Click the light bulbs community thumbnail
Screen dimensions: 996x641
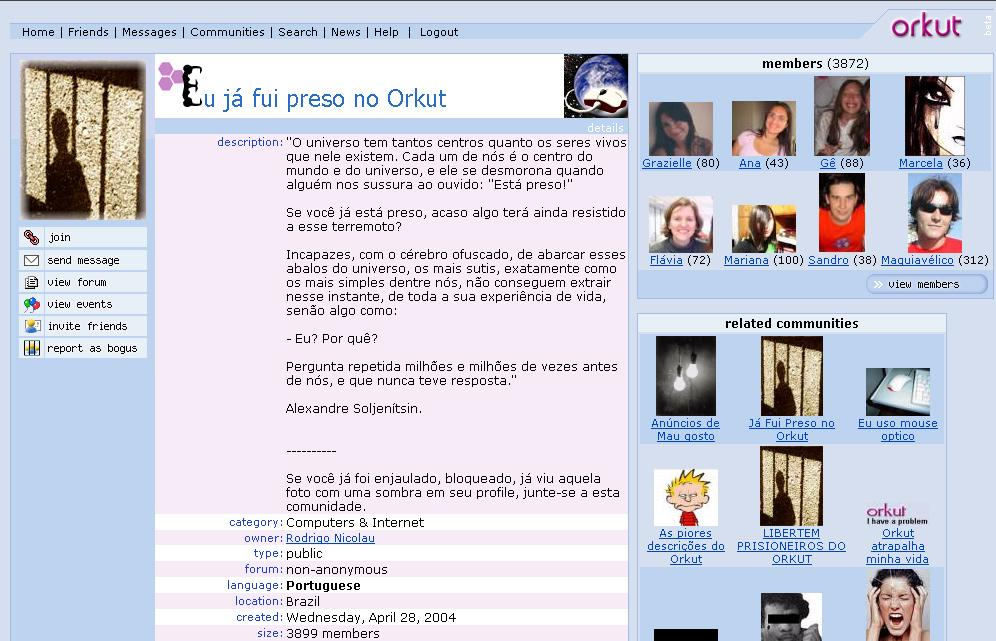pos(685,376)
